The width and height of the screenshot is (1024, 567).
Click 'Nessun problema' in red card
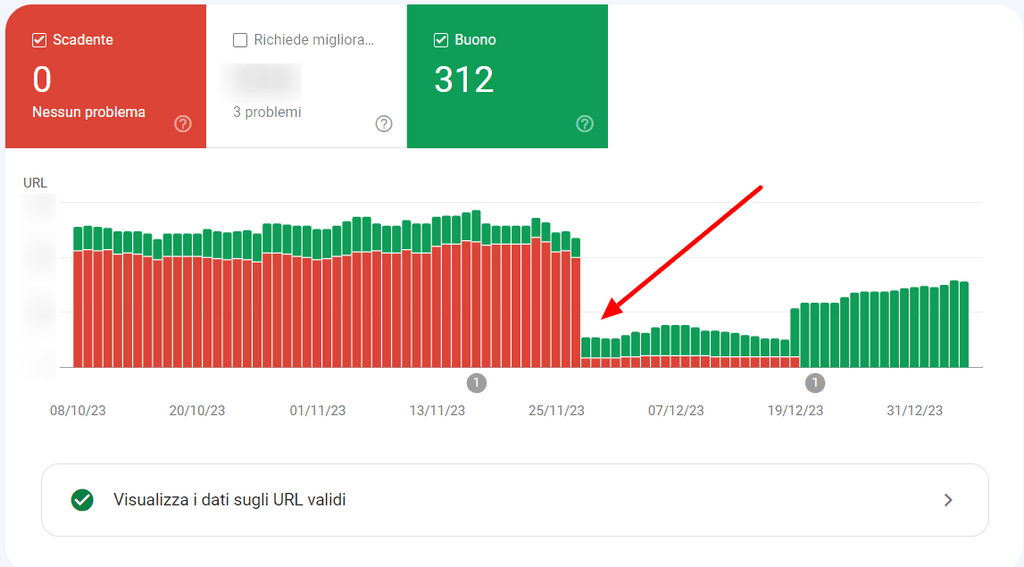coord(88,112)
